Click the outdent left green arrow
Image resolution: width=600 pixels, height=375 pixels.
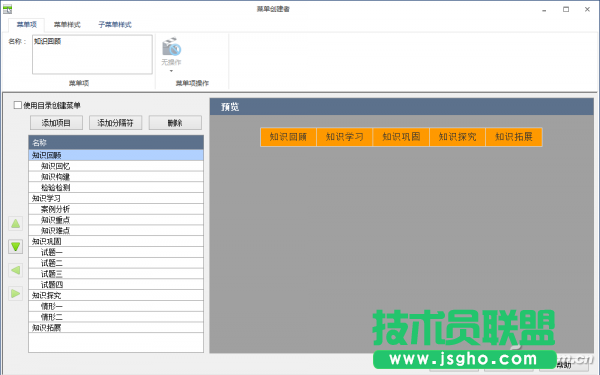tap(16, 271)
